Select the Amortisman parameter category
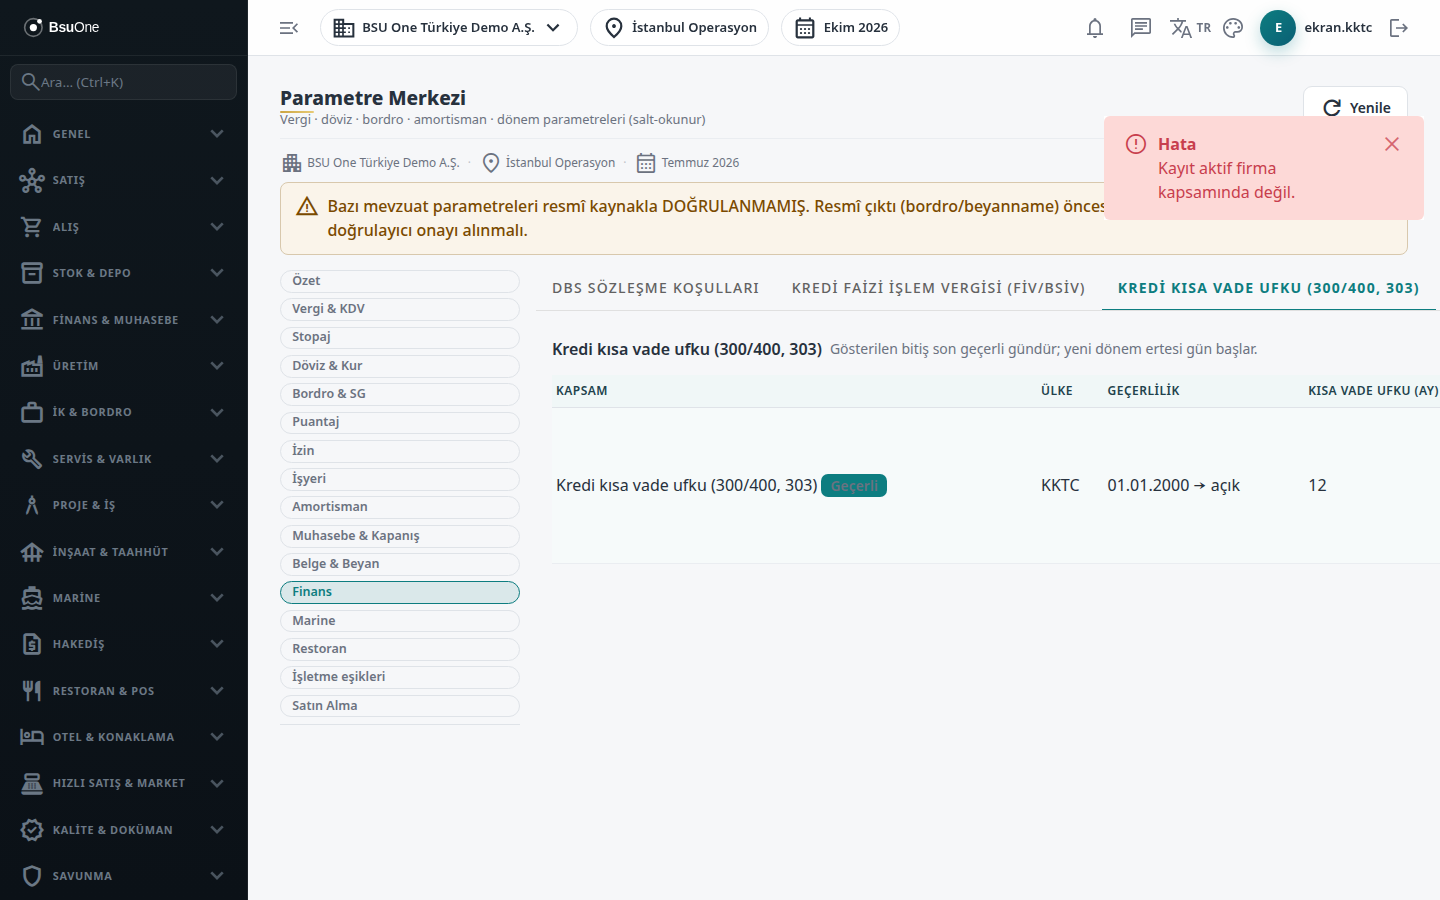The height and width of the screenshot is (900, 1440). pyautogui.click(x=400, y=507)
